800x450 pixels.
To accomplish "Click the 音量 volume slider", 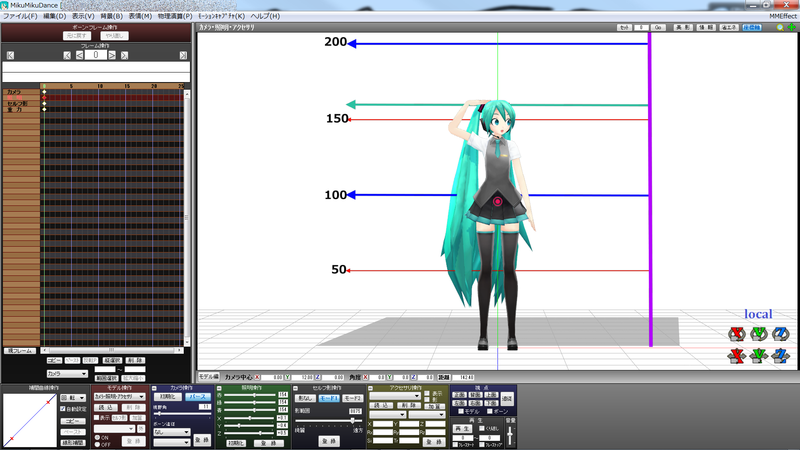I will (510, 435).
